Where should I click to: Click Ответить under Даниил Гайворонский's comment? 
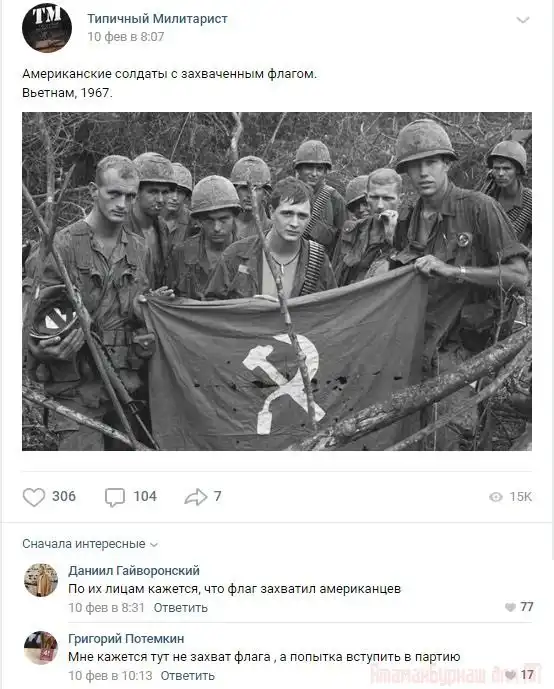pyautogui.click(x=181, y=608)
